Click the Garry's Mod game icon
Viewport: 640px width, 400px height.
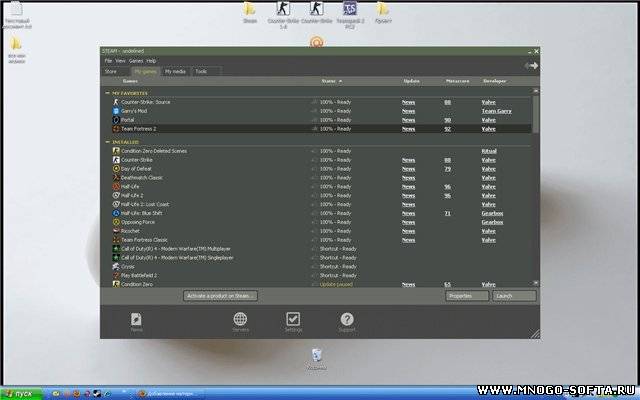tap(116, 111)
